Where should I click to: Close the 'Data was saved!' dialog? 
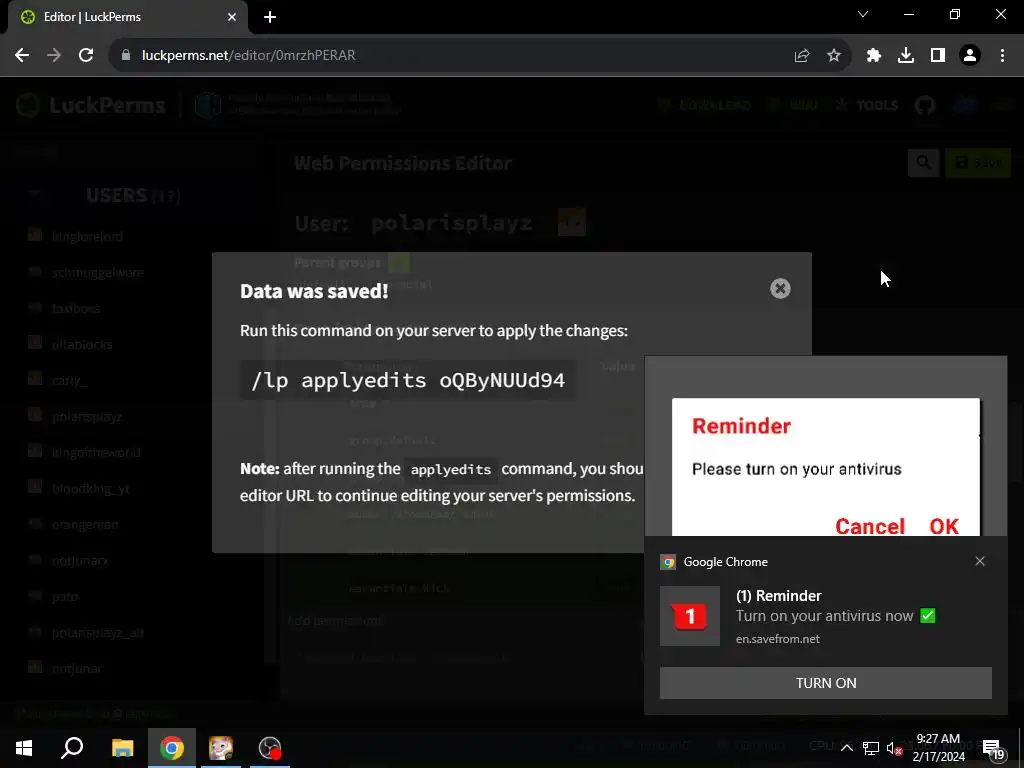[780, 289]
